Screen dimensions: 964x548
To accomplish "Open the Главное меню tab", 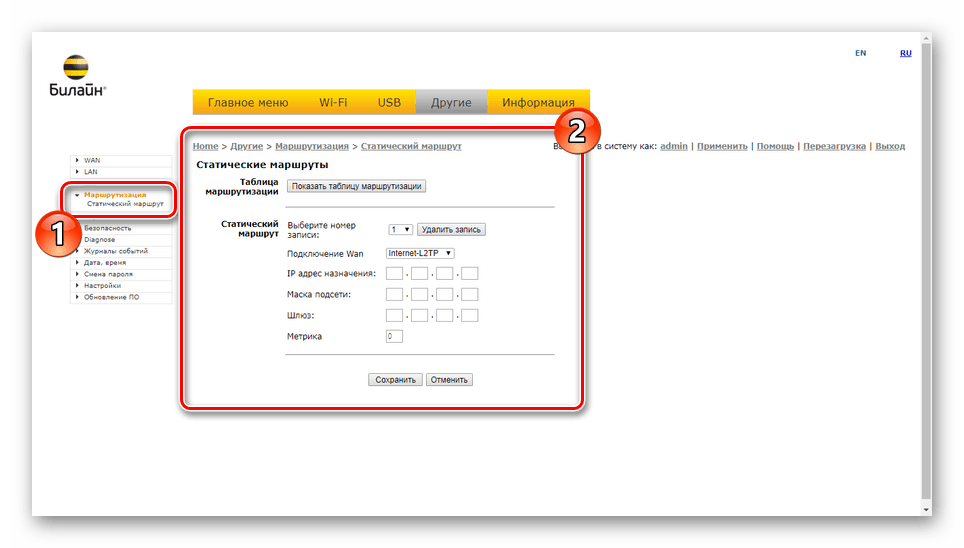I will pos(248,102).
